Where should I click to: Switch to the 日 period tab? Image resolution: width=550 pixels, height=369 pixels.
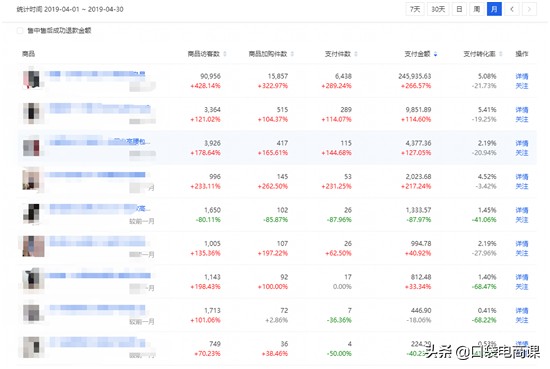(x=459, y=9)
